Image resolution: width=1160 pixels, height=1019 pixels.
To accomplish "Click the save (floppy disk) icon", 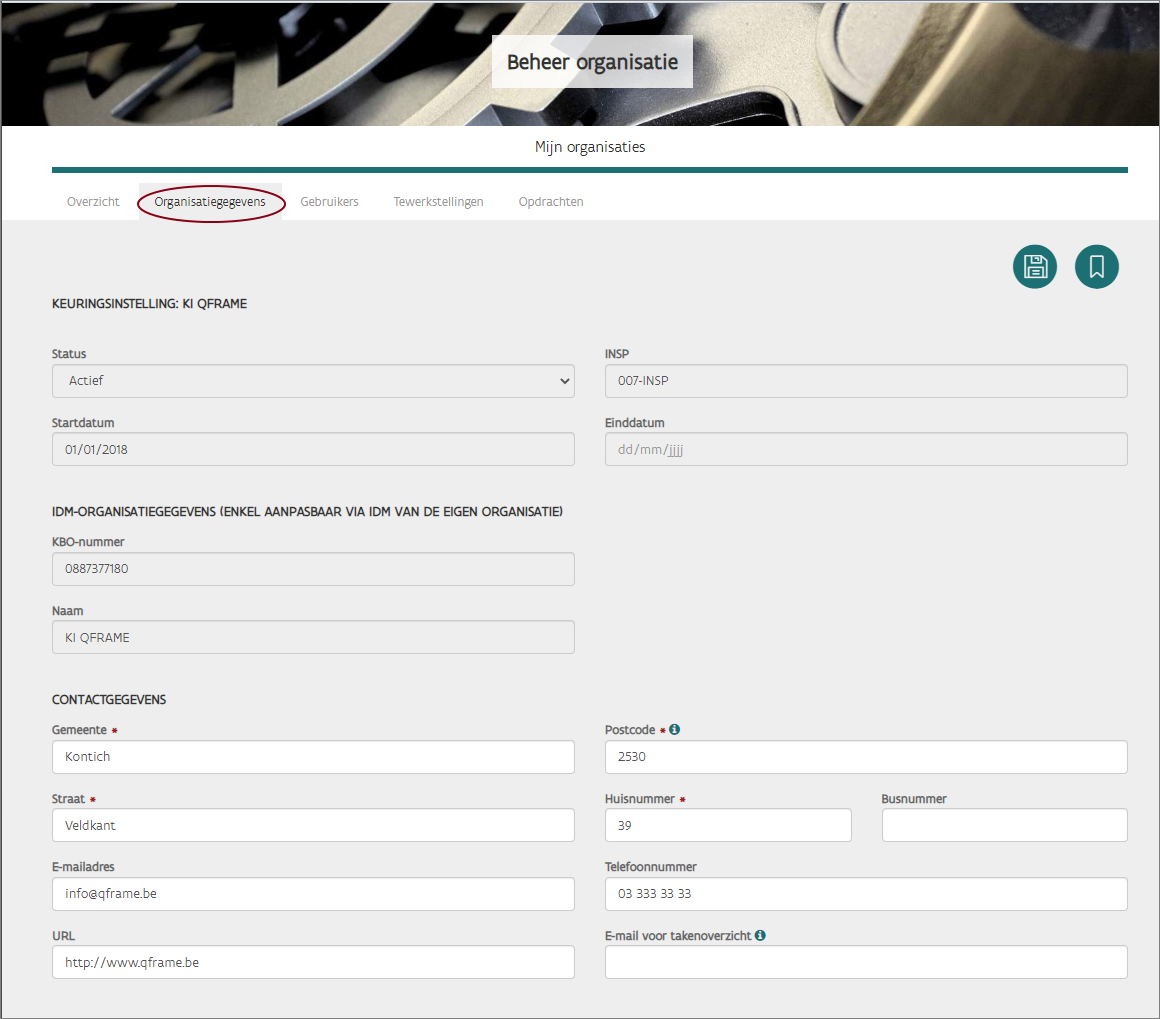I will point(1034,267).
